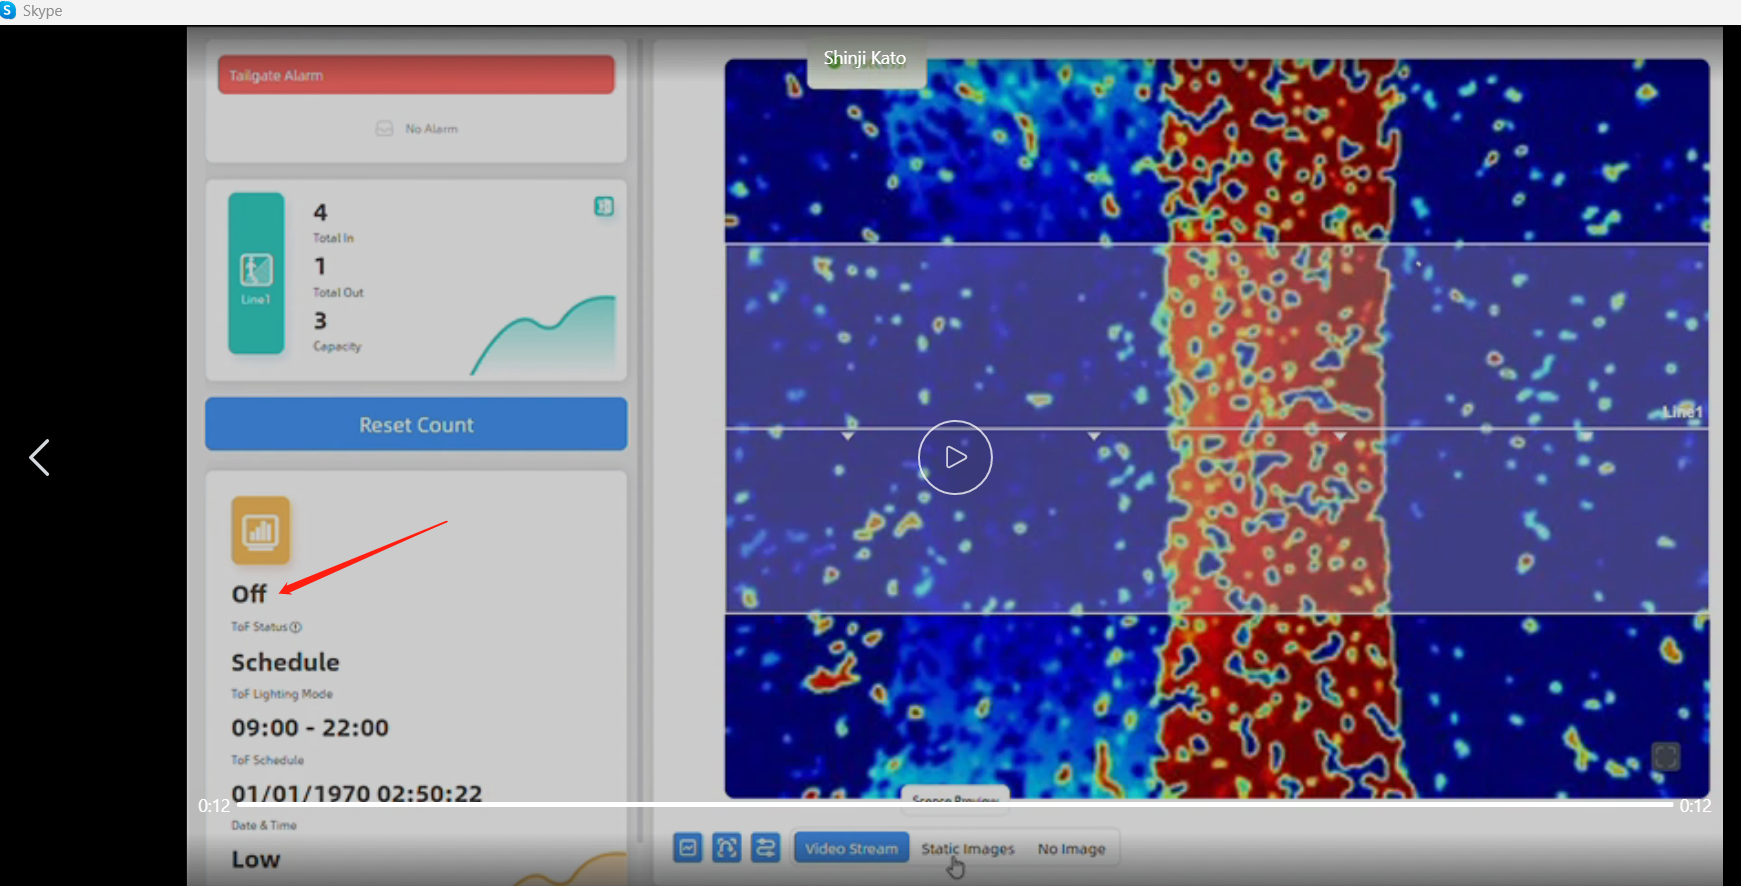Click the swap arrows toolbar icon
This screenshot has height=886, width=1741.
766,848
